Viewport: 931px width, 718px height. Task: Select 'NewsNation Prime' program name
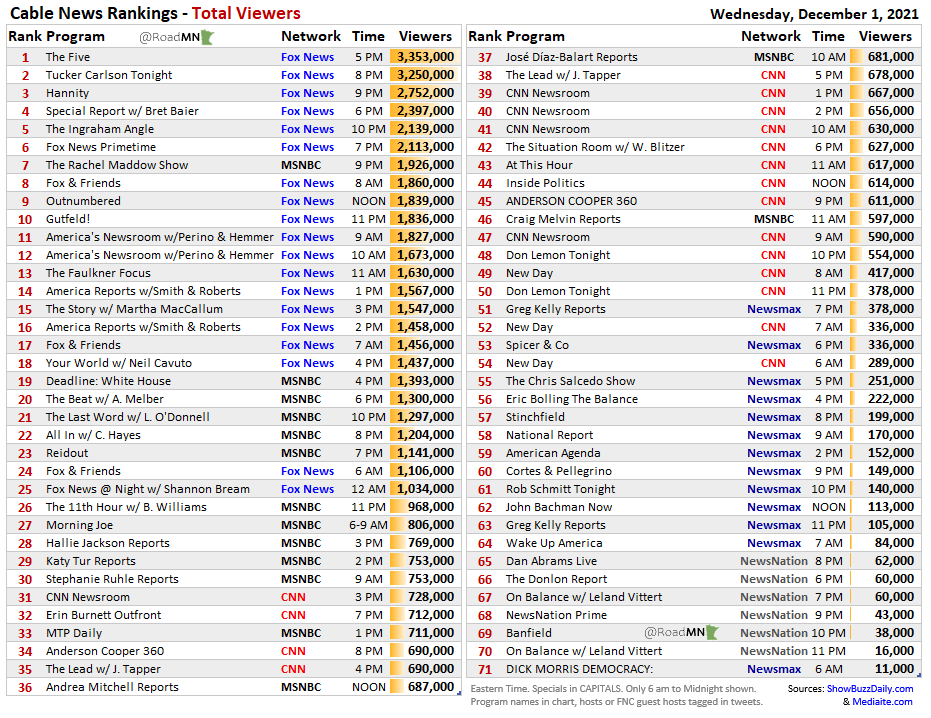pos(556,615)
